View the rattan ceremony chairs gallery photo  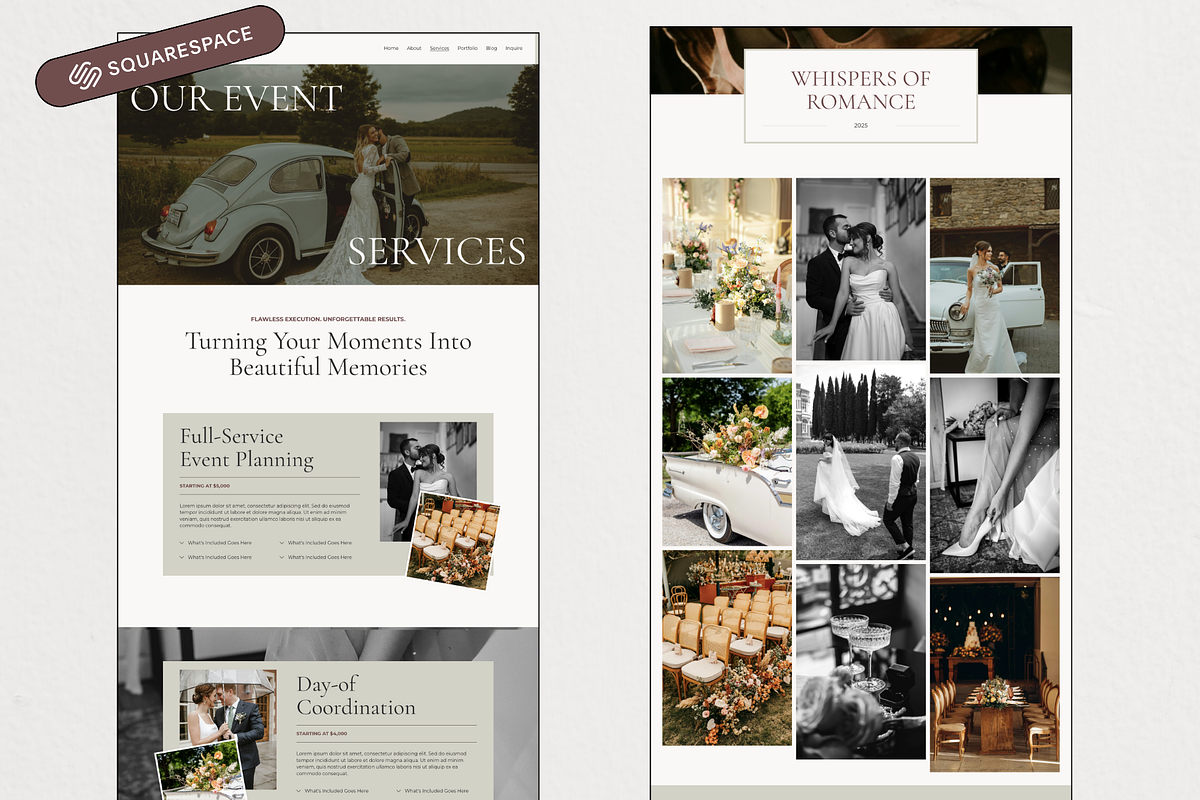tap(727, 648)
